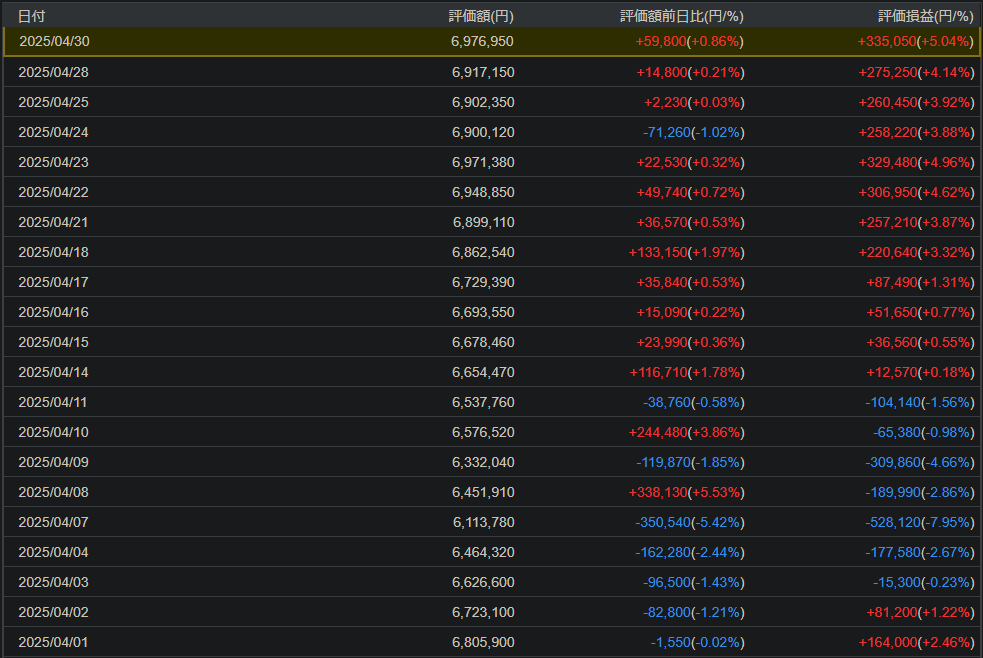
Task: Select the 2025/04/28 date row
Action: (492, 72)
